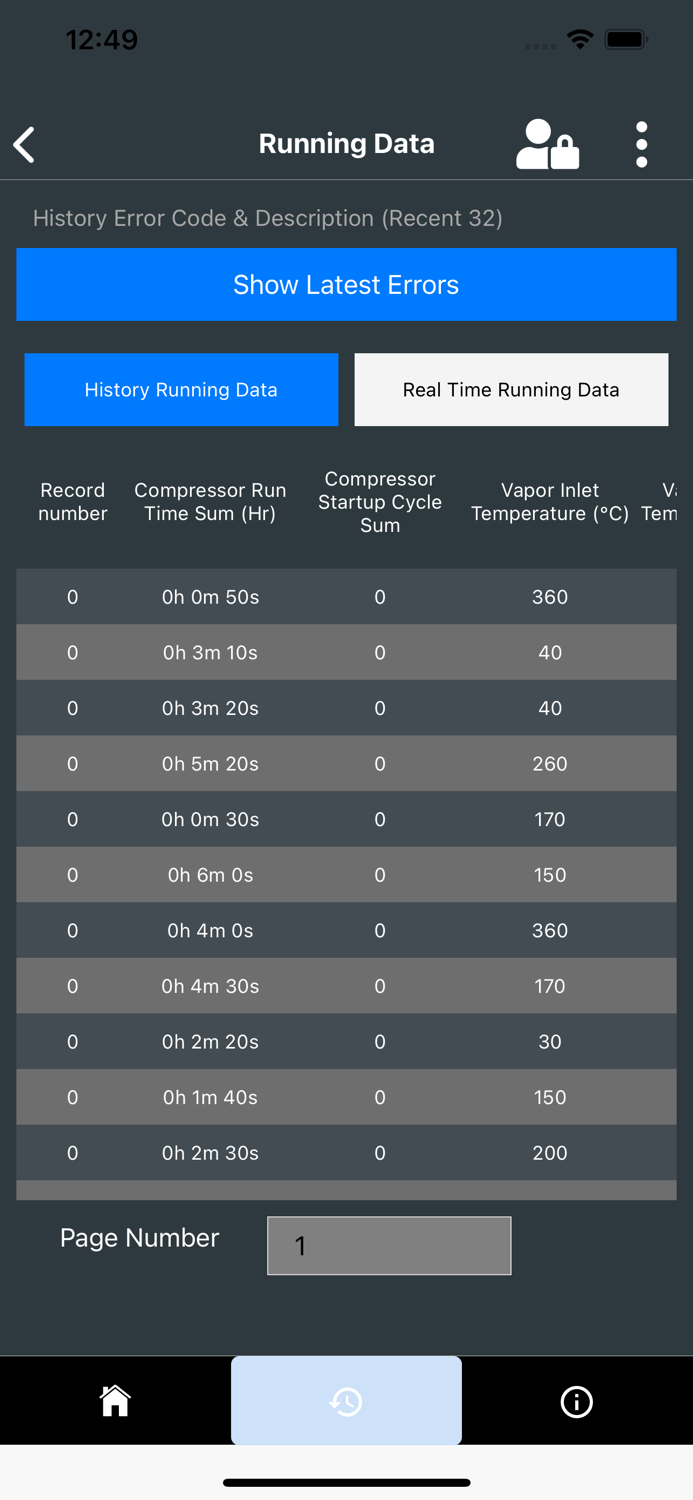This screenshot has height=1500, width=693.
Task: Tap the back arrow icon
Action: pos(25,145)
